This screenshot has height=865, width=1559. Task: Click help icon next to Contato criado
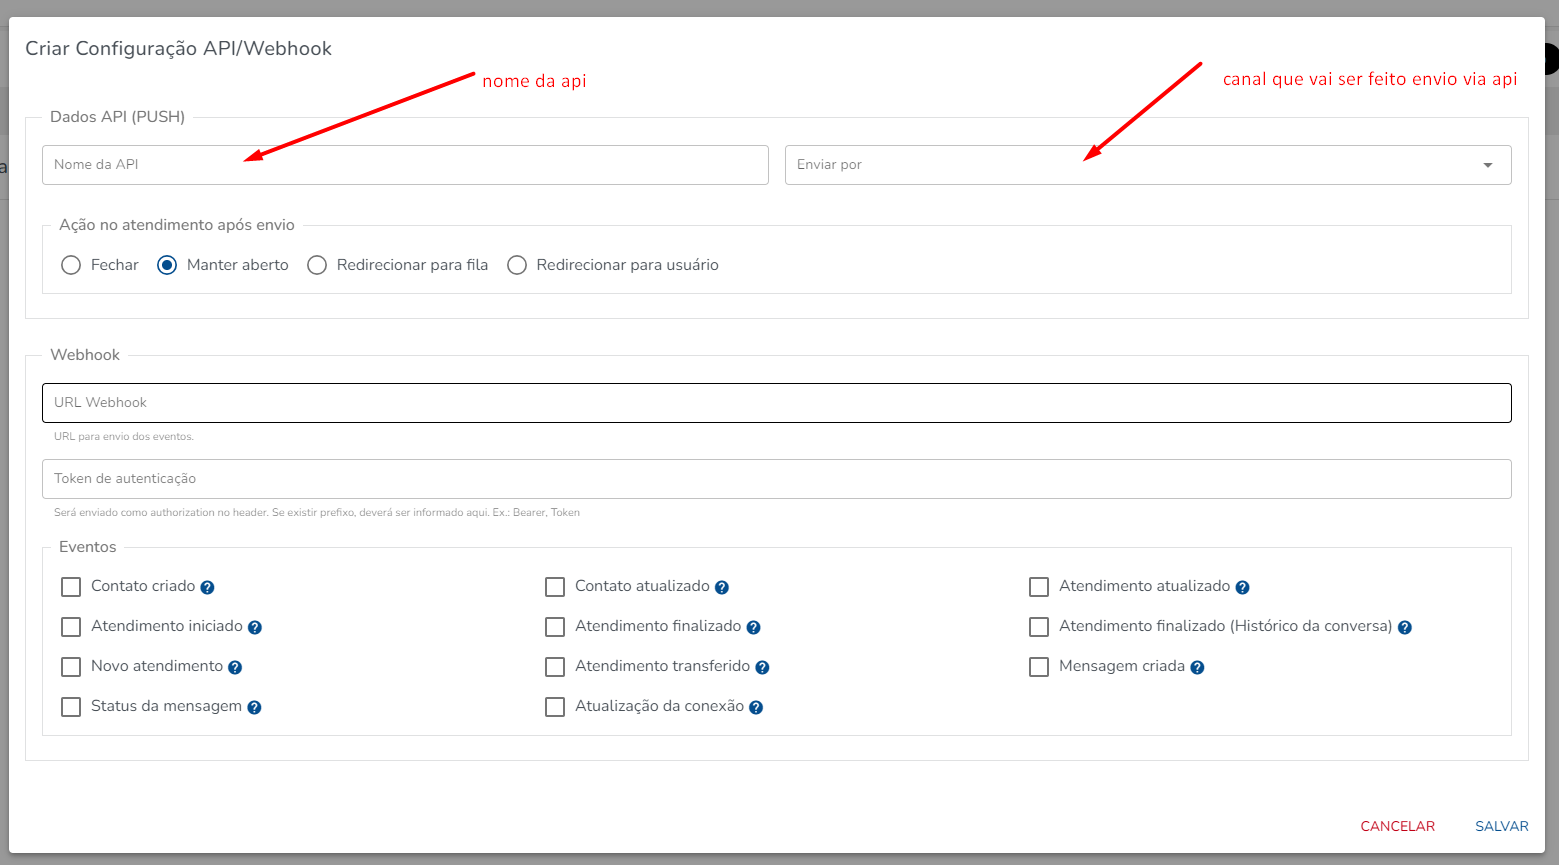tap(207, 588)
